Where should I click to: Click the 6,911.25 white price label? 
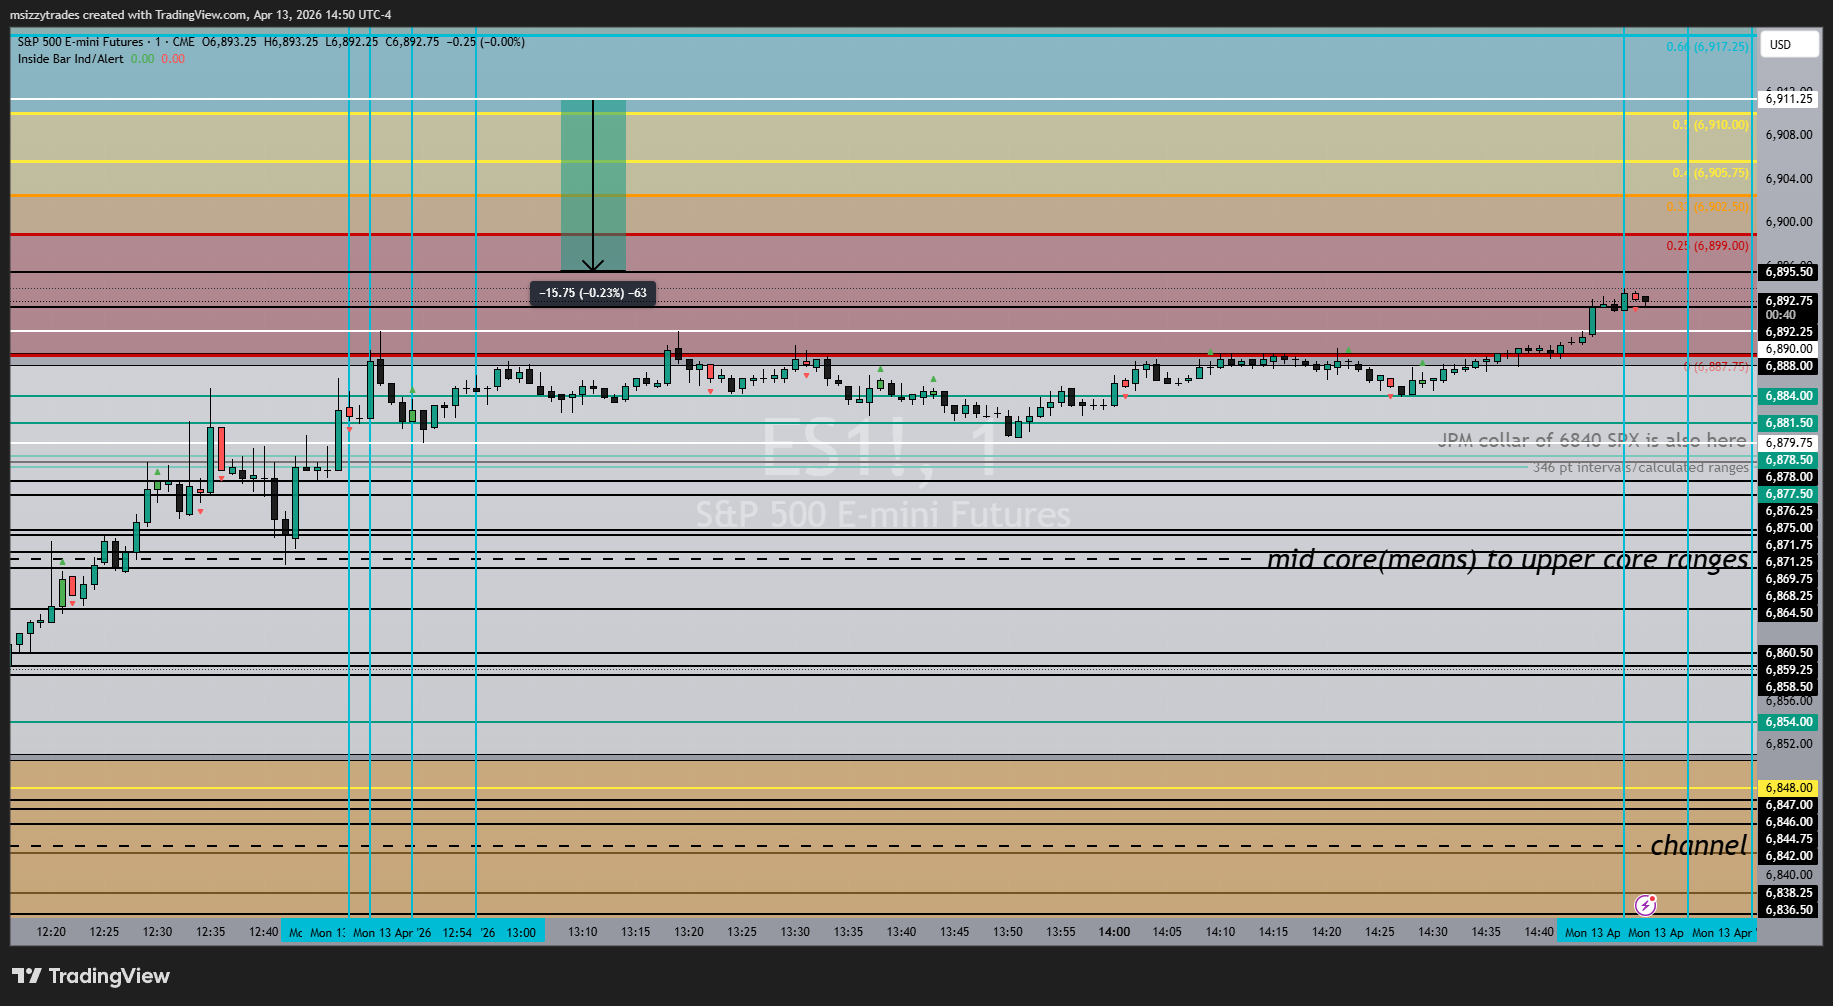point(1789,99)
